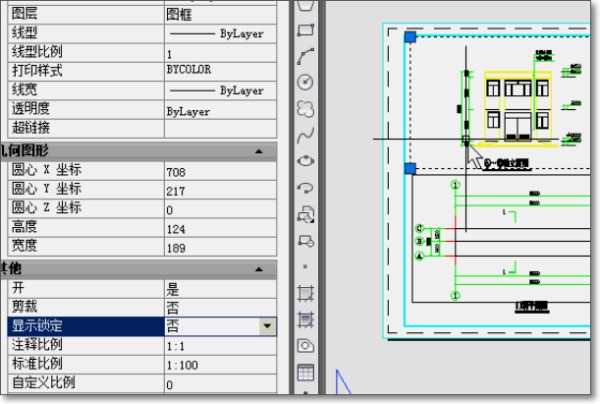This screenshot has width=600, height=404.
Task: Click the top-left blue viewport grip
Action: [410, 37]
